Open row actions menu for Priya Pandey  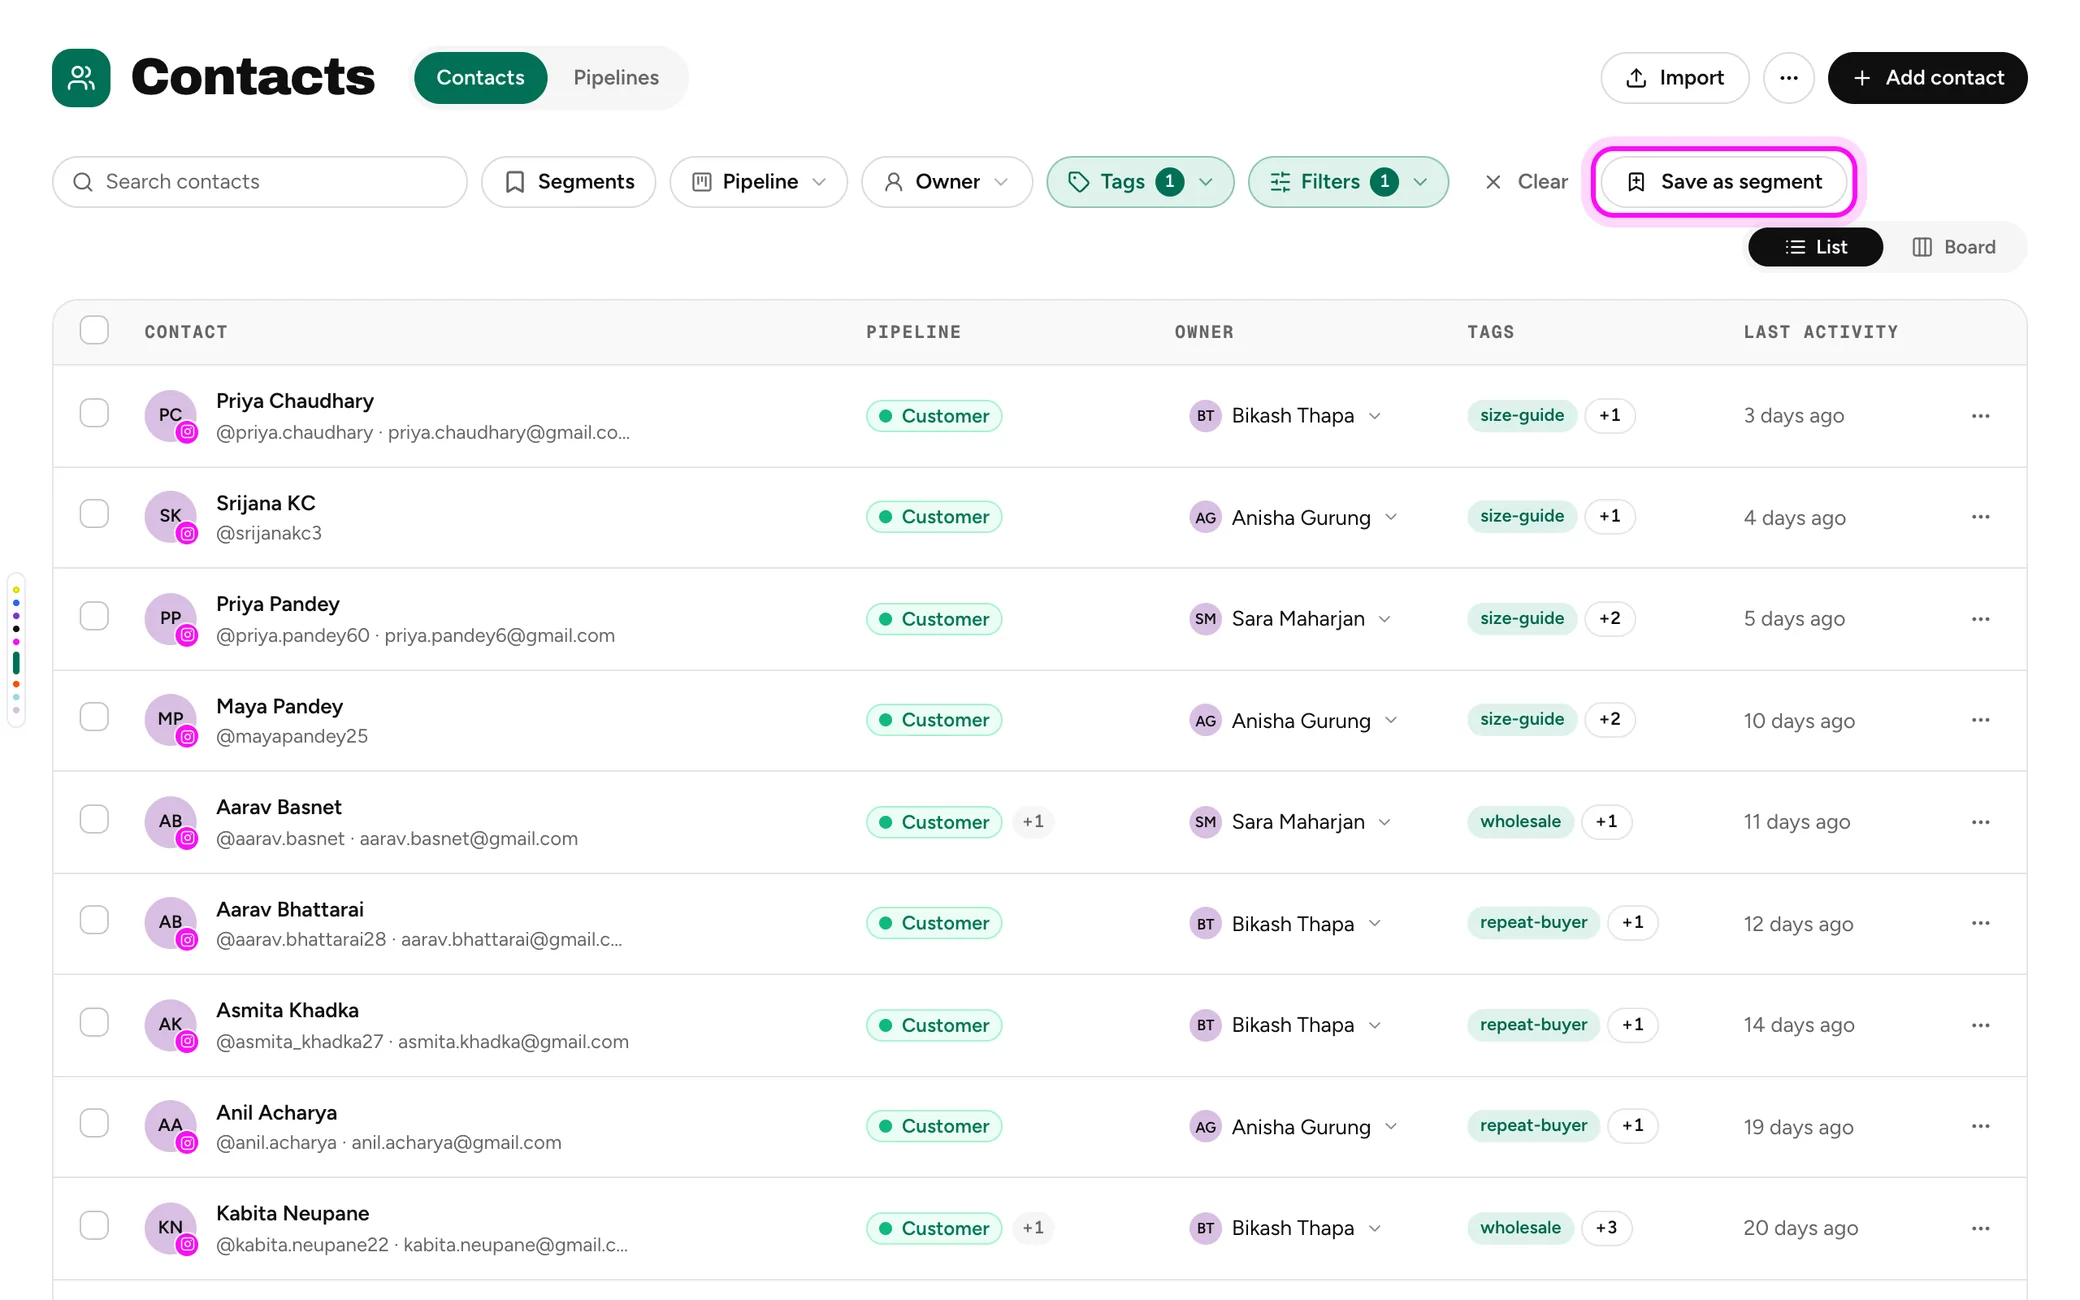click(x=1980, y=619)
